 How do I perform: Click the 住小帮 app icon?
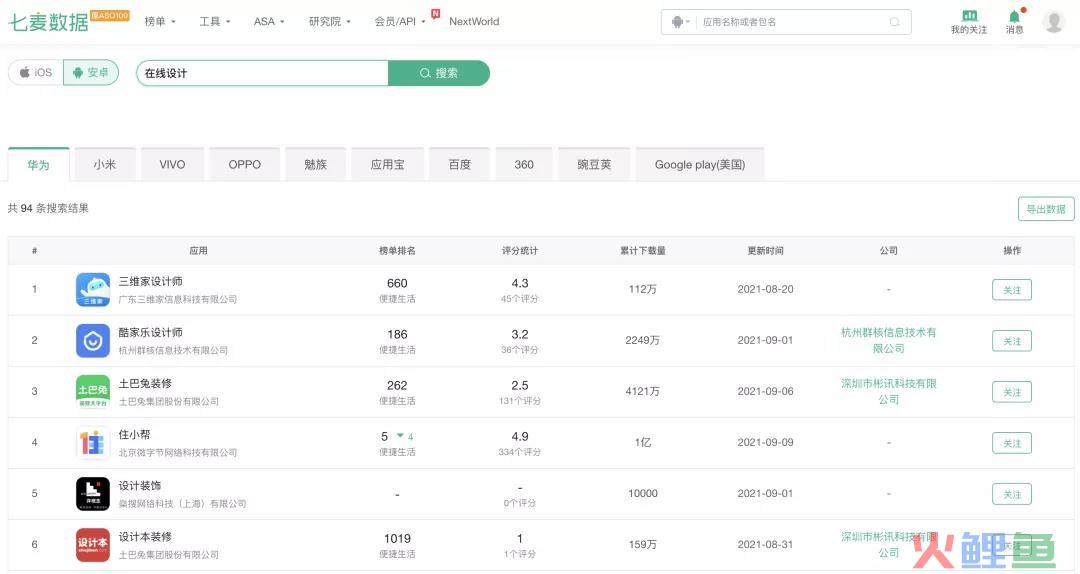pos(92,442)
